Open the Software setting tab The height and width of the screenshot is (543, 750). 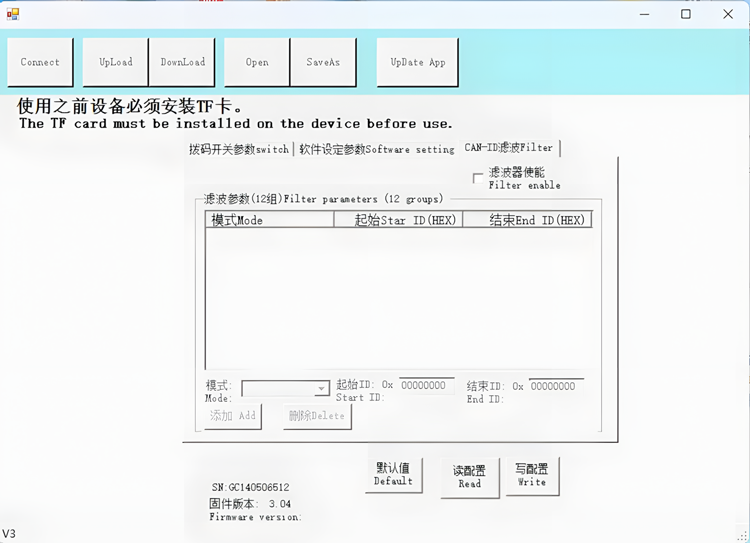376,149
